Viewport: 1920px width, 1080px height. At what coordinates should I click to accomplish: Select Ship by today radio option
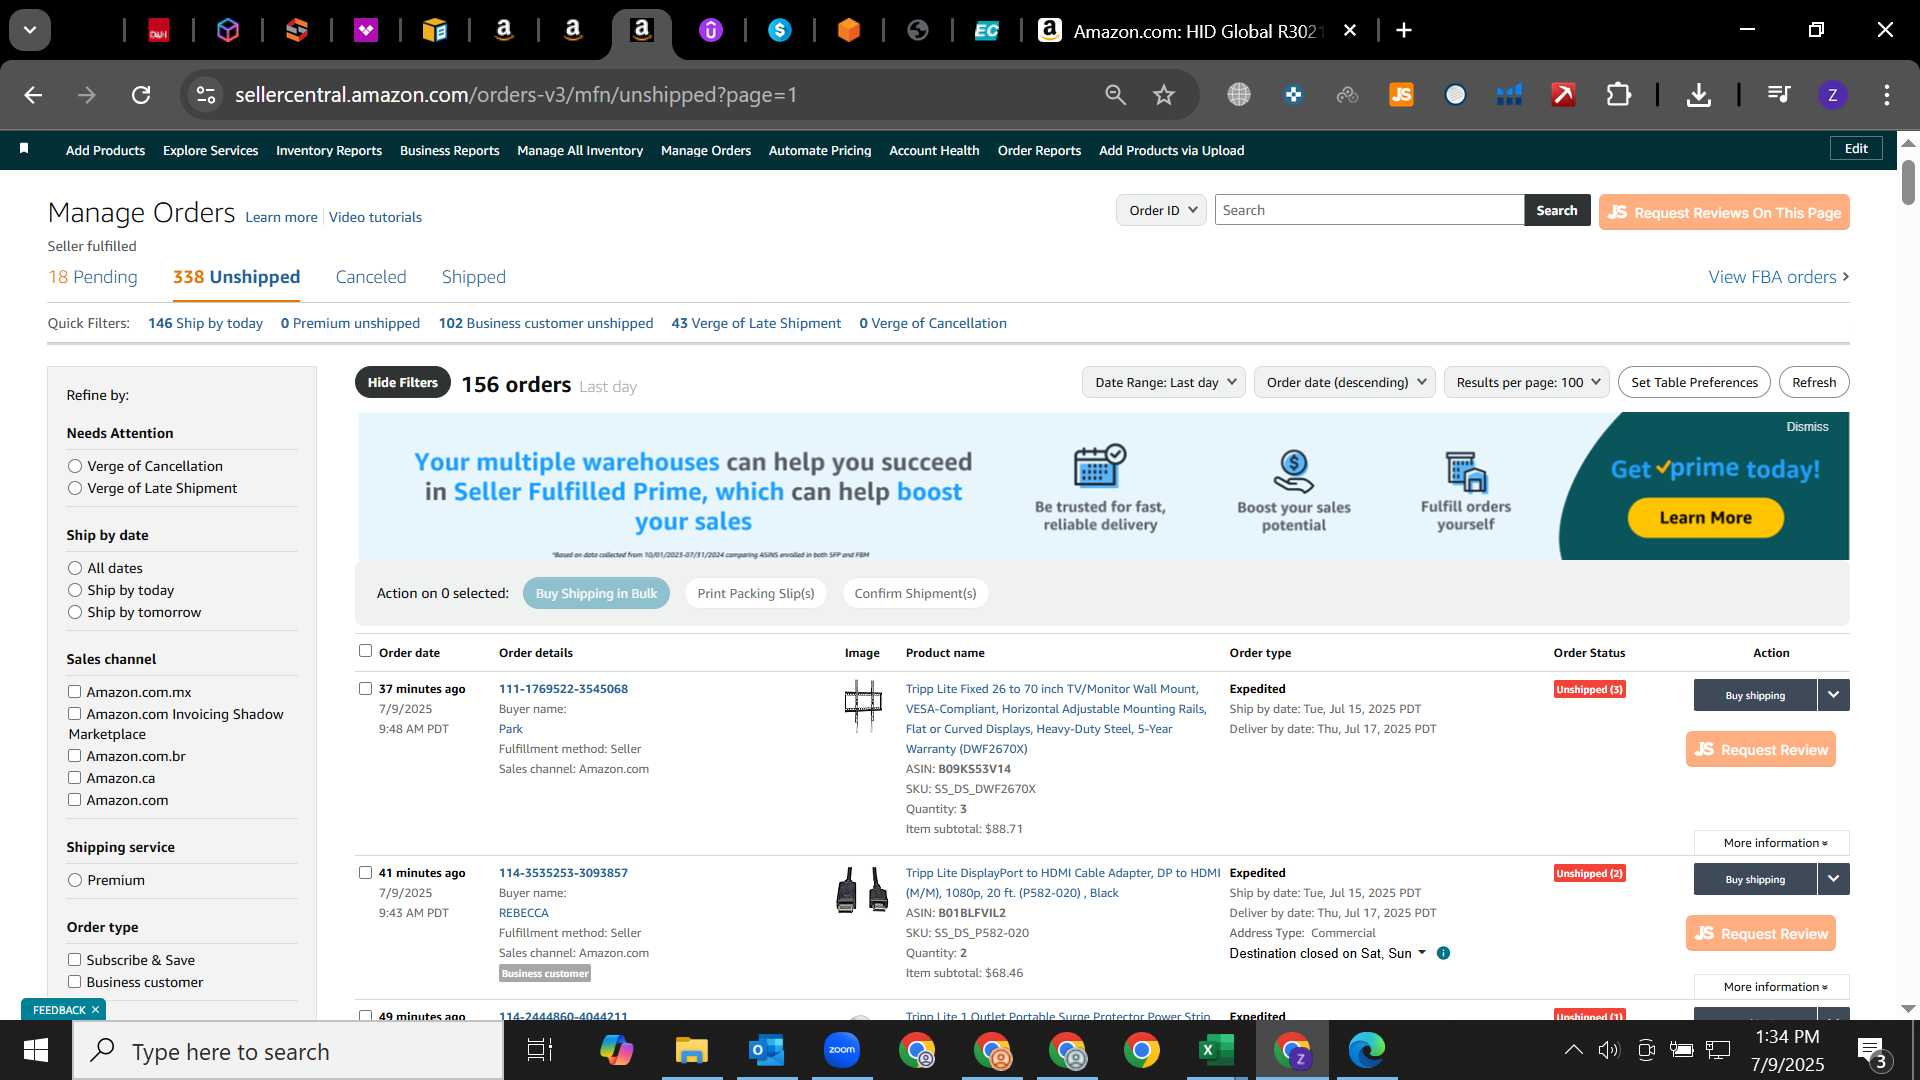click(75, 590)
